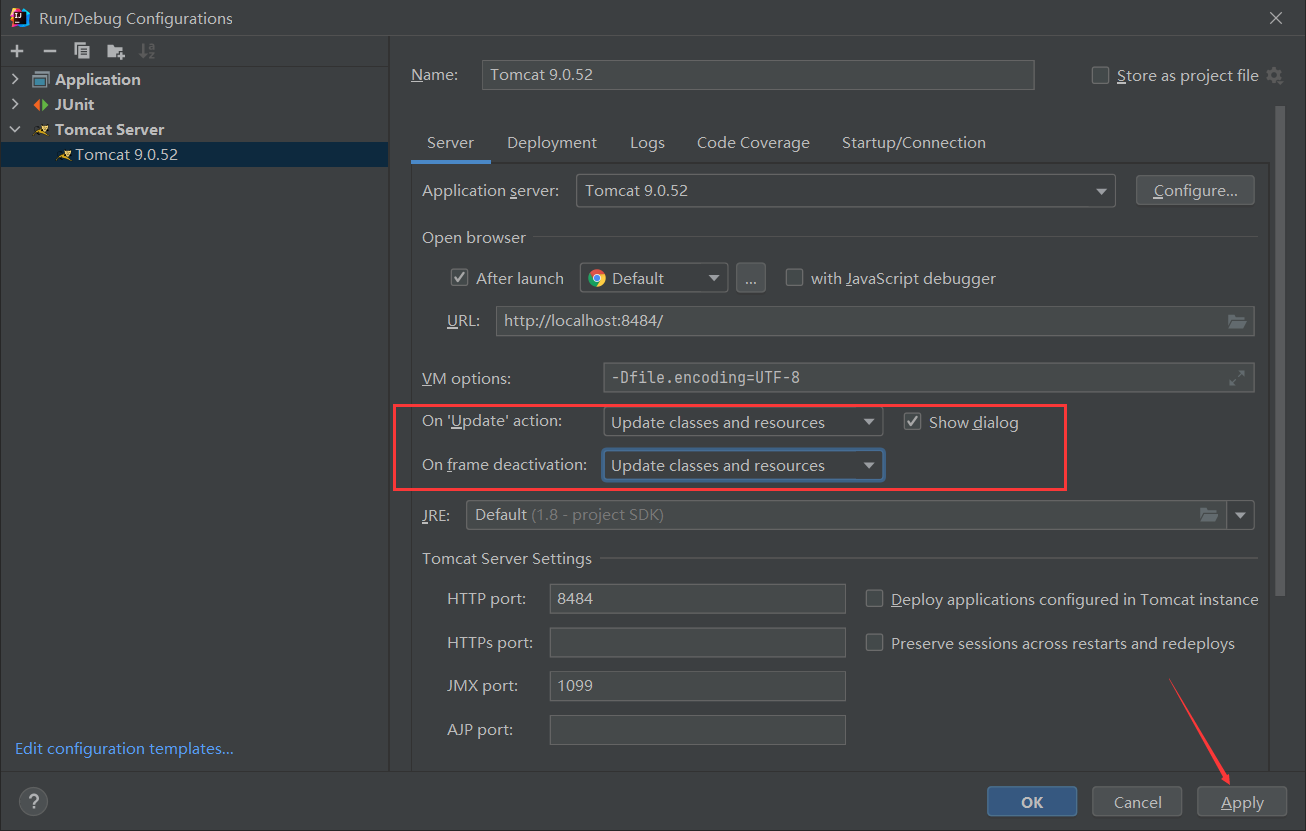Expand the Application tree node
The width and height of the screenshot is (1306, 831).
point(15,79)
